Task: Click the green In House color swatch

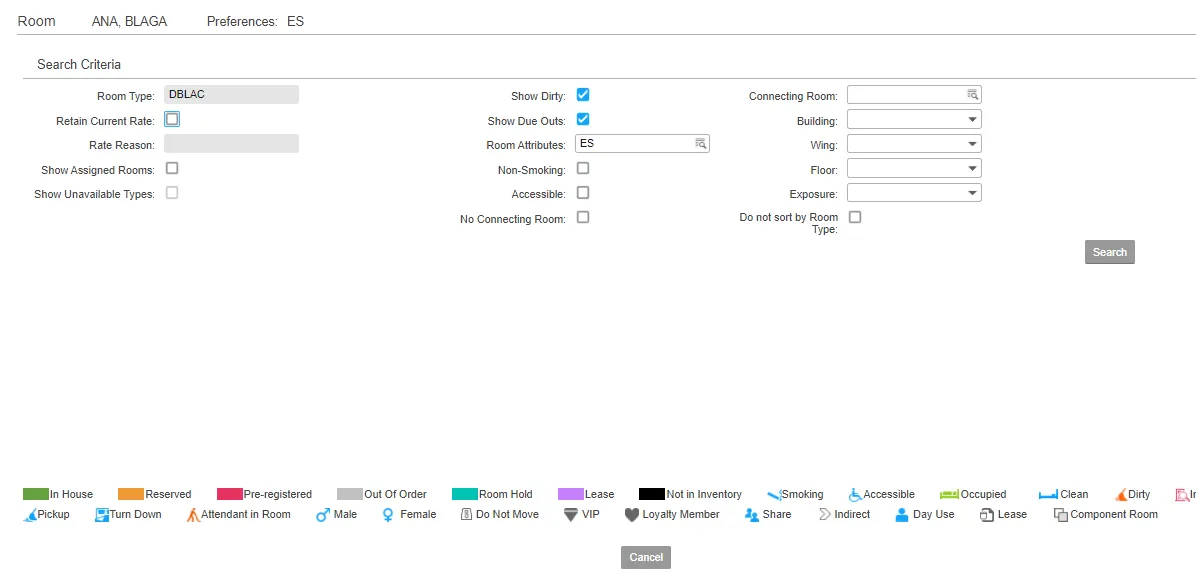Action: [x=36, y=494]
